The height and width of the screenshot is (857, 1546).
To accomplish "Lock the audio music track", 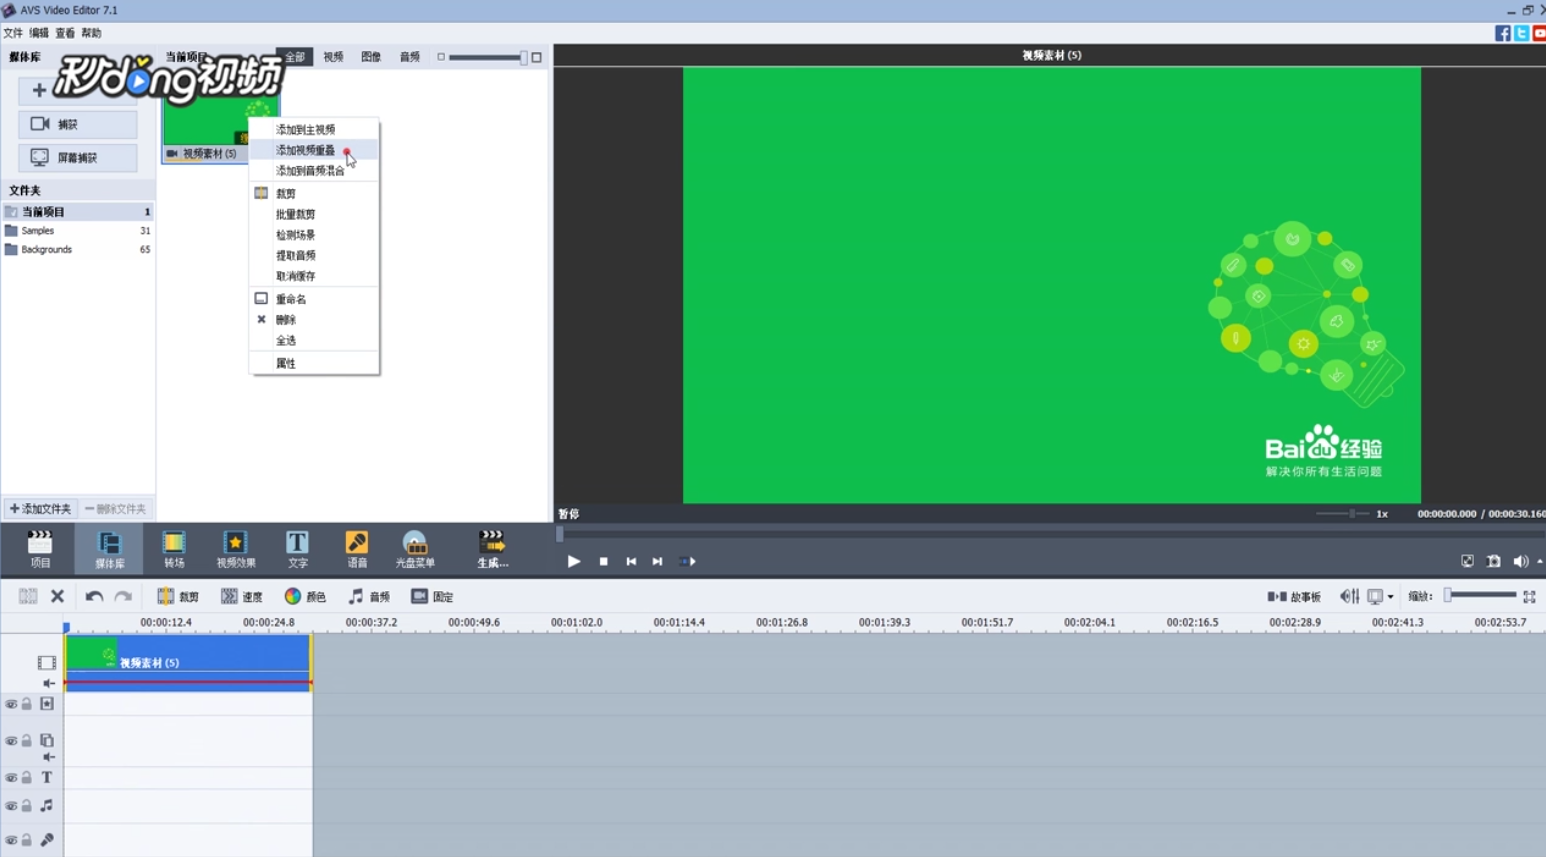I will (x=27, y=805).
